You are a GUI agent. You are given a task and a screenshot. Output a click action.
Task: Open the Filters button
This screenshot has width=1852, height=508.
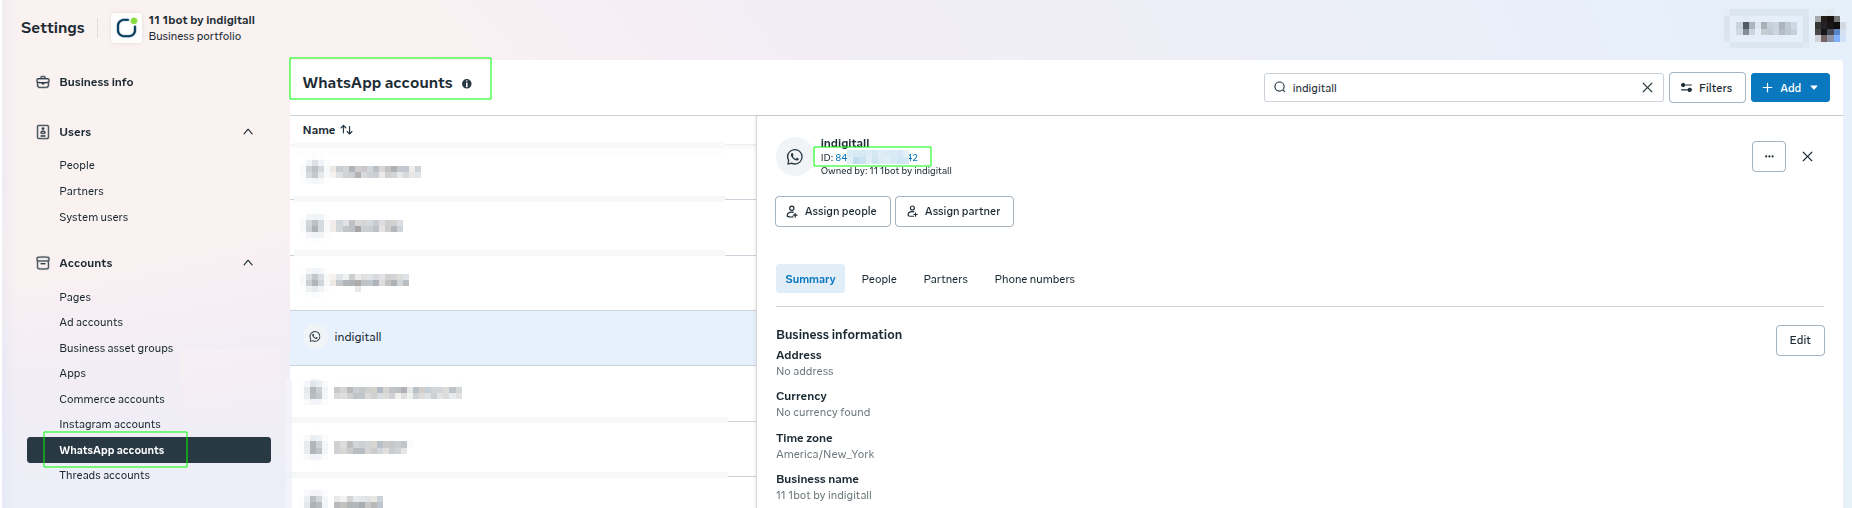point(1707,88)
